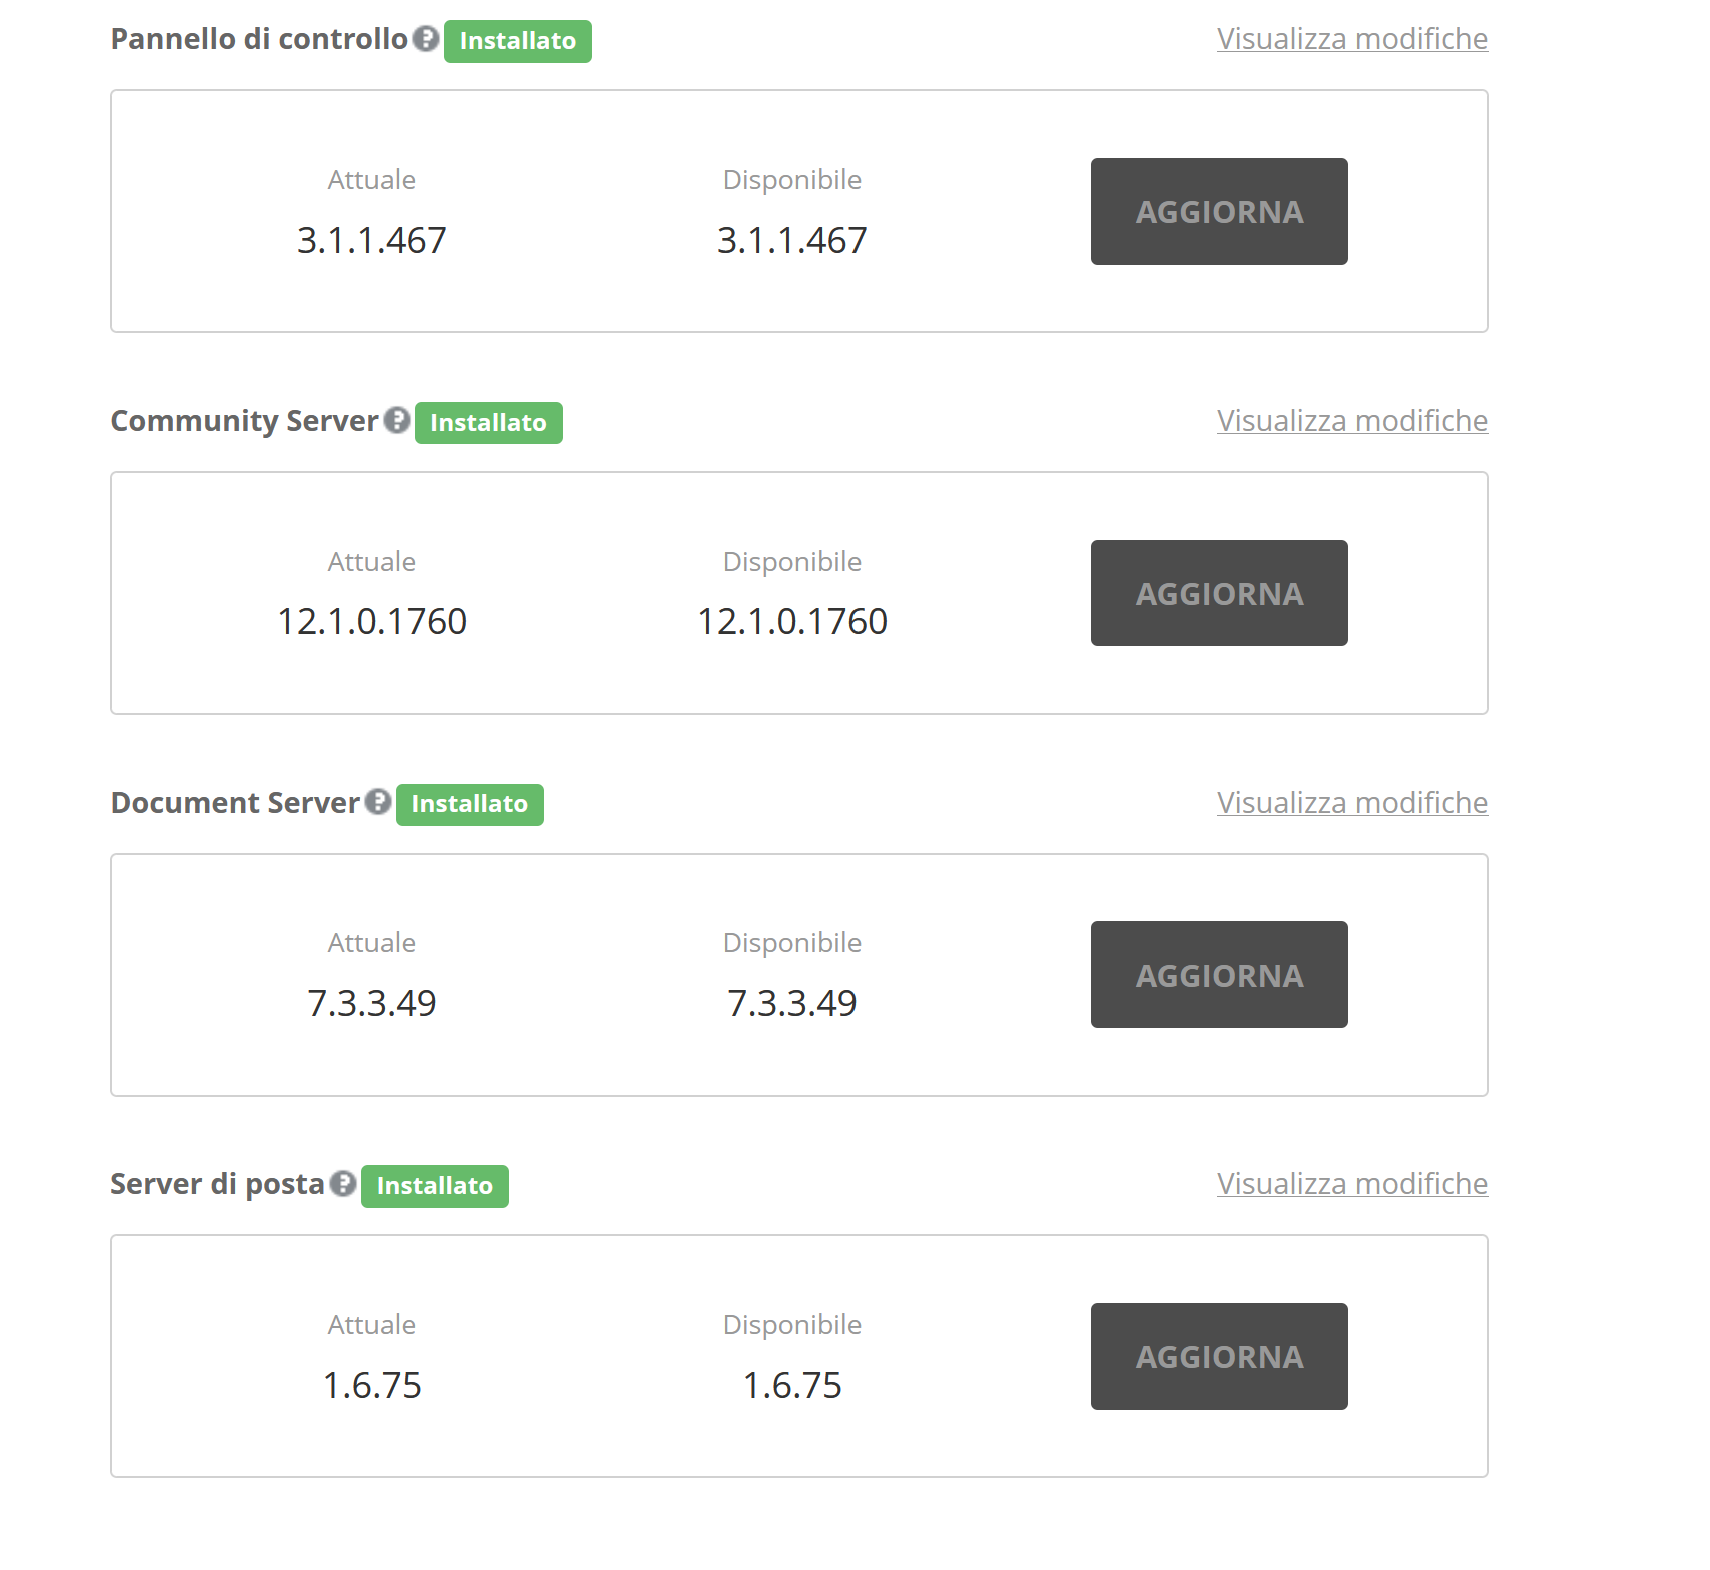Open the Server di posta help tooltip
The width and height of the screenshot is (1710, 1570).
tap(342, 1184)
